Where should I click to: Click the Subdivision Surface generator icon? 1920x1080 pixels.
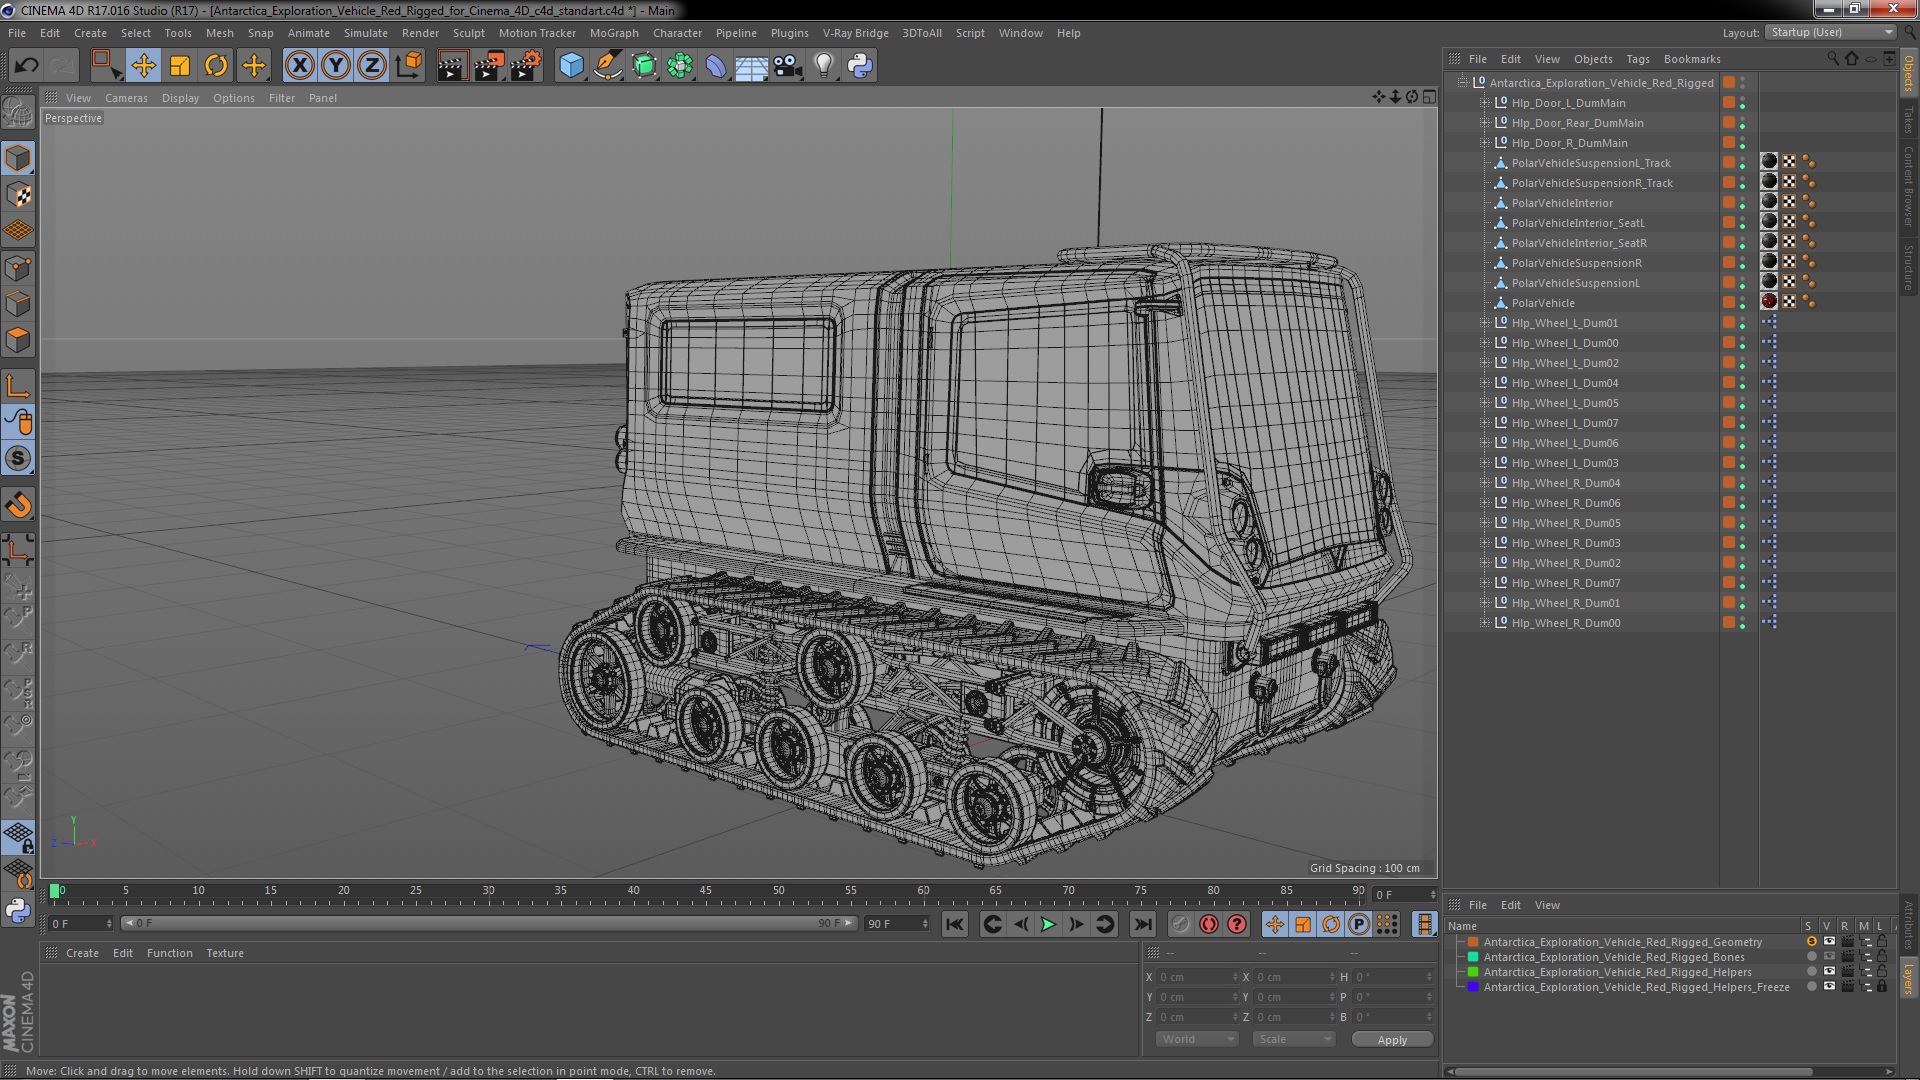click(x=644, y=66)
